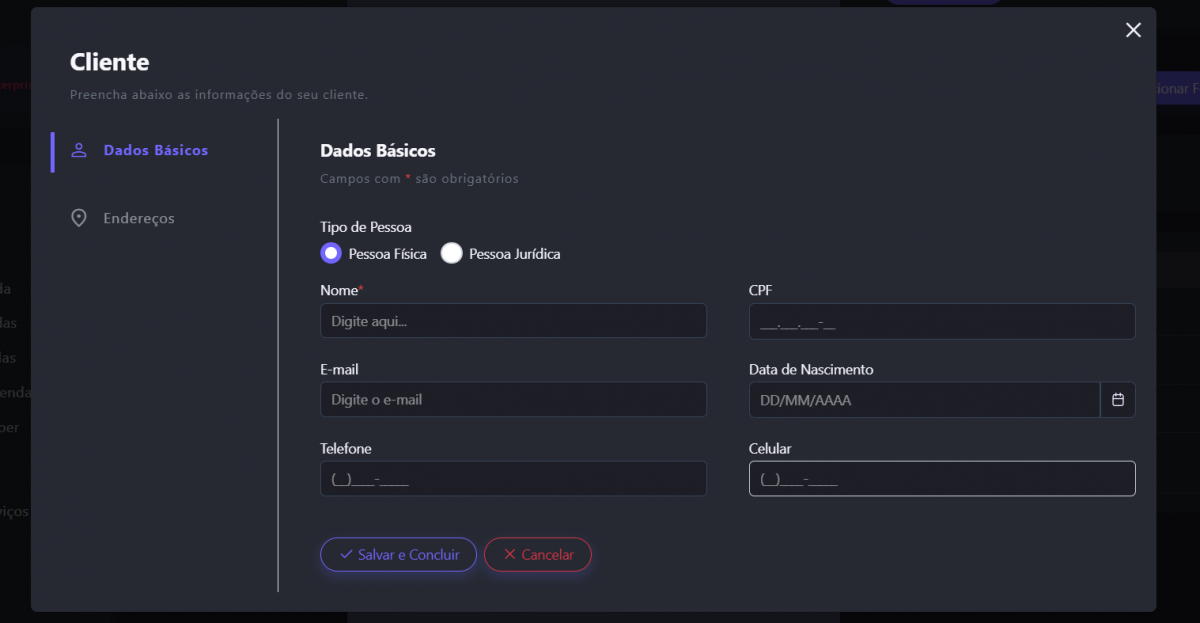Focus the E-mail input field
Screen dimensions: 1200x623
[513, 400]
